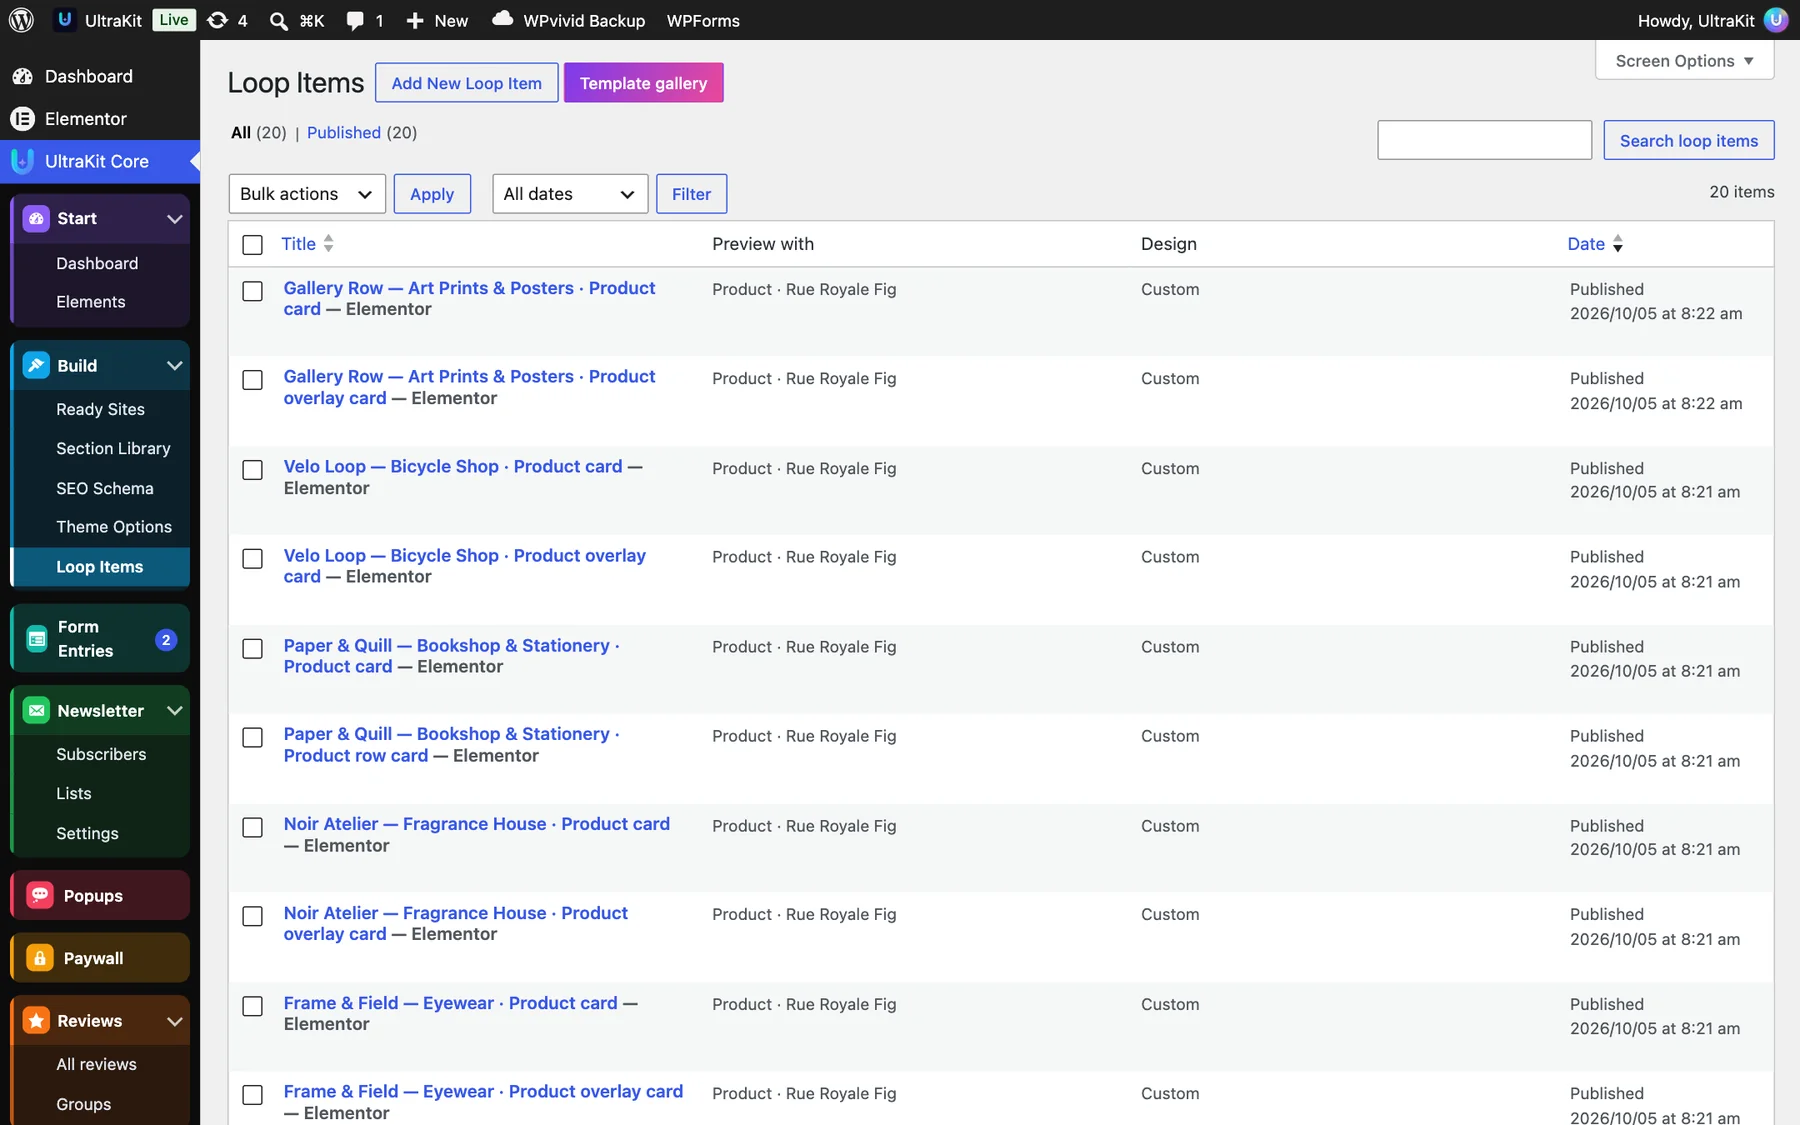
Task: Open Theme Options menu item
Action: pos(114,527)
